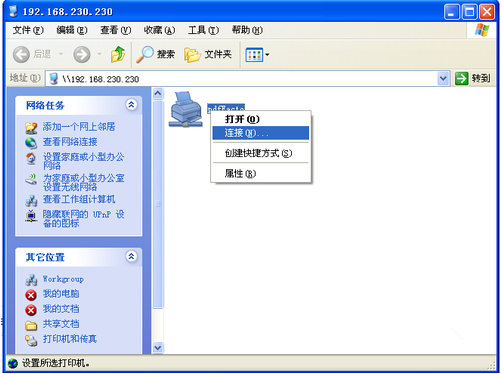Image resolution: width=501 pixels, height=374 pixels.
Task: Toggle the Folders (文件夹) pane button
Action: [x=208, y=54]
